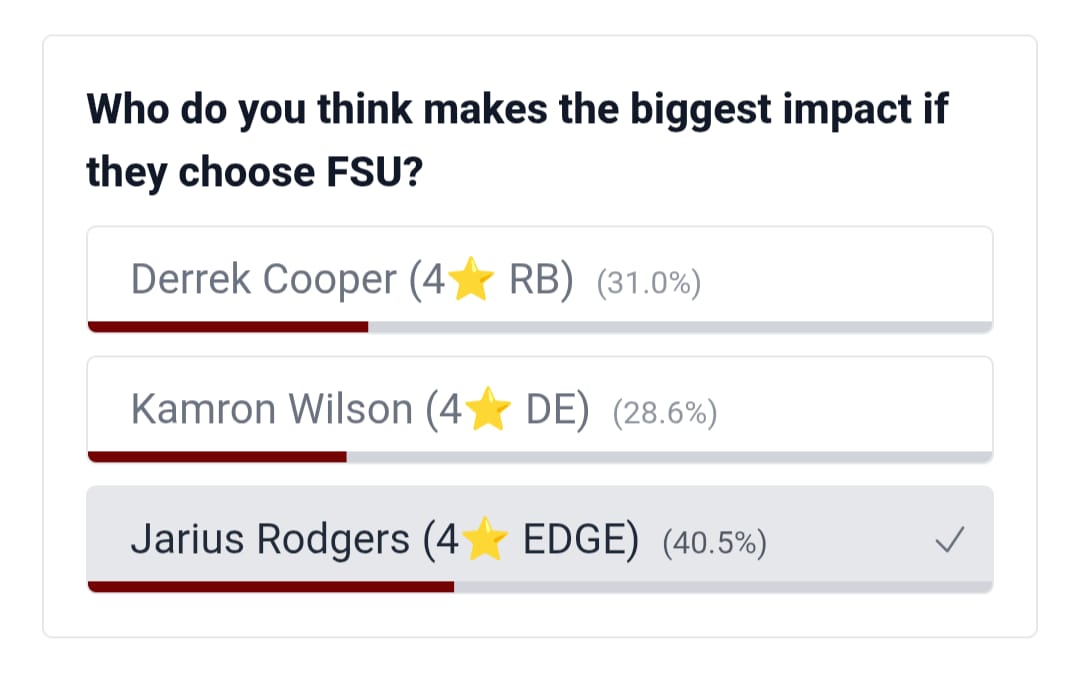Screen dimensions: 1080x694
Task: Click the gray unfilled bar under Derrek Cooper
Action: (681, 326)
